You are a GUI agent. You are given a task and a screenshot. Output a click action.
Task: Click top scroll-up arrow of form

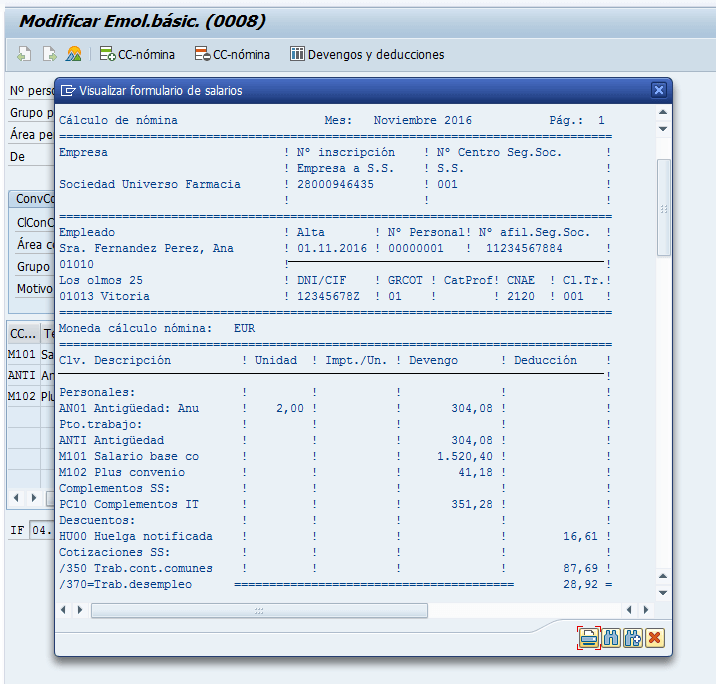(x=663, y=112)
